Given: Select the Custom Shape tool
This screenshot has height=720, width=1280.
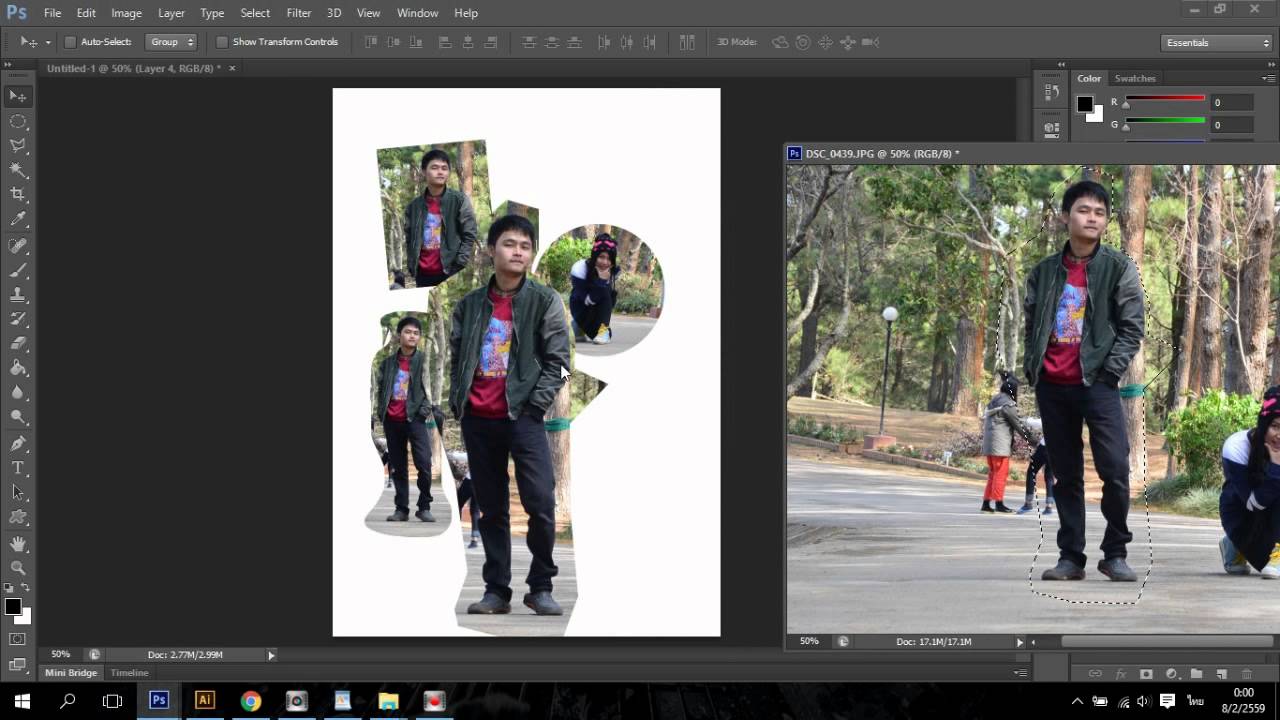Looking at the screenshot, I should pyautogui.click(x=18, y=518).
